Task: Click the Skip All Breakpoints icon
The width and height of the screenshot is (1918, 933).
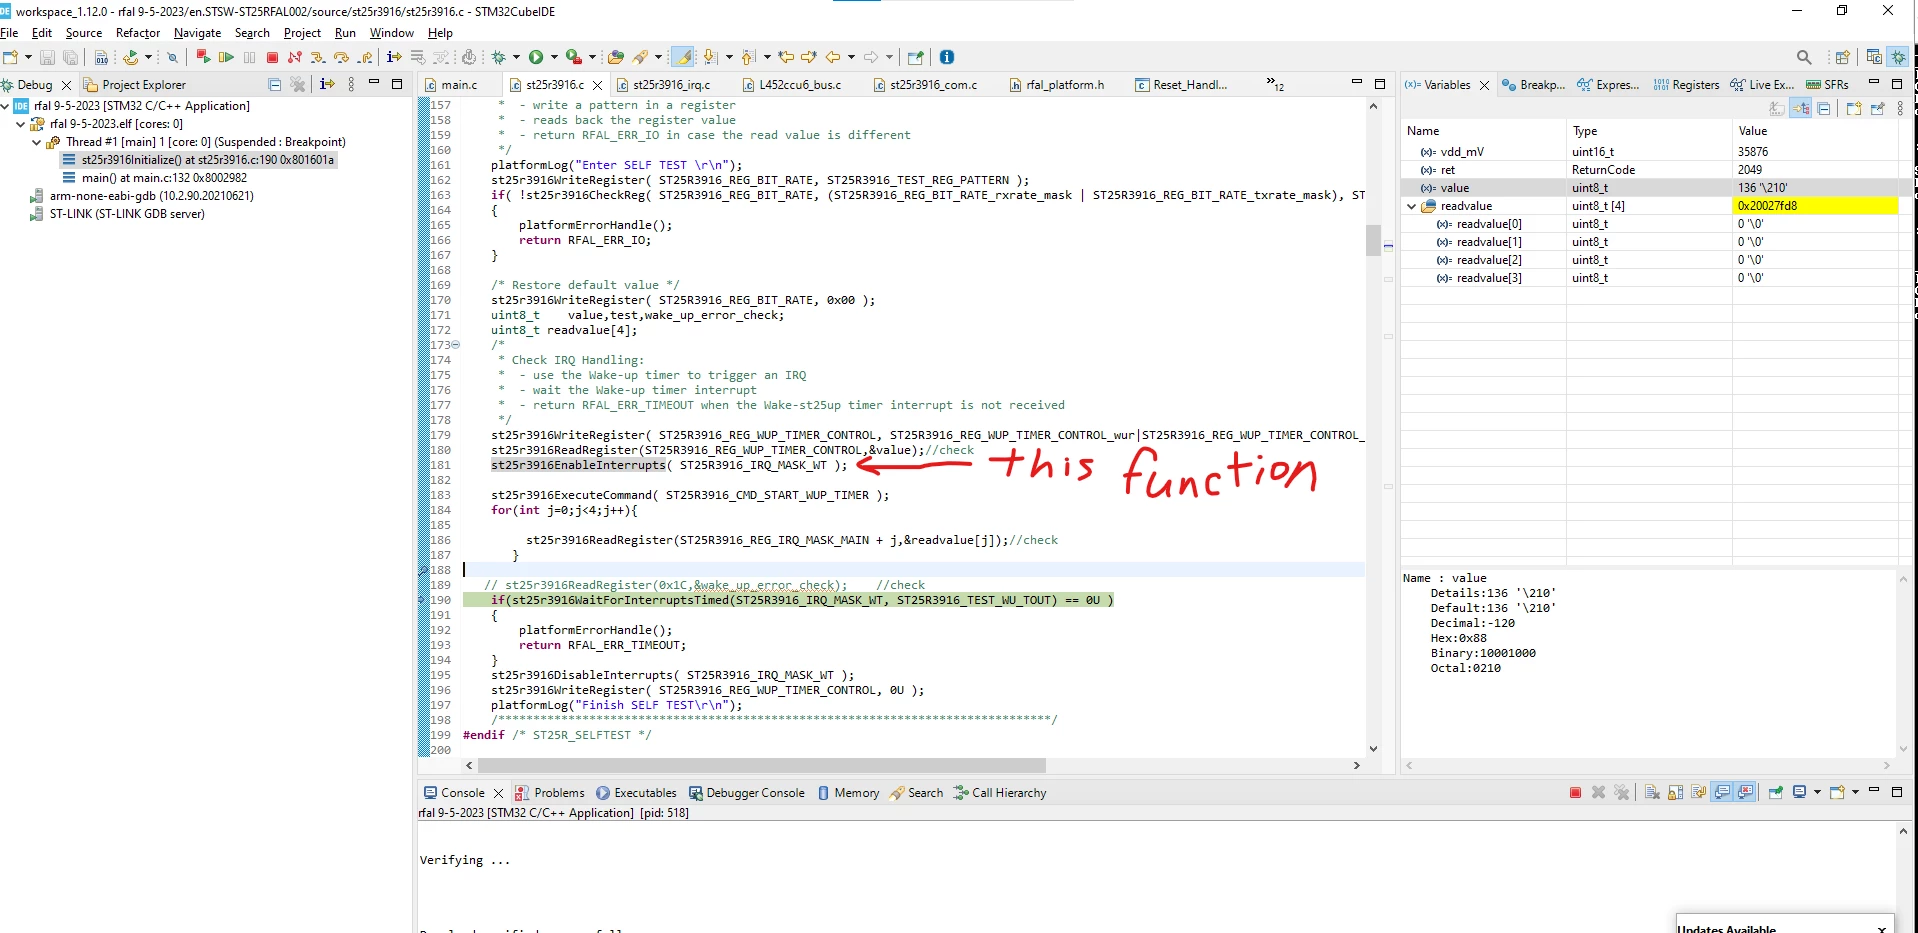Action: [172, 57]
